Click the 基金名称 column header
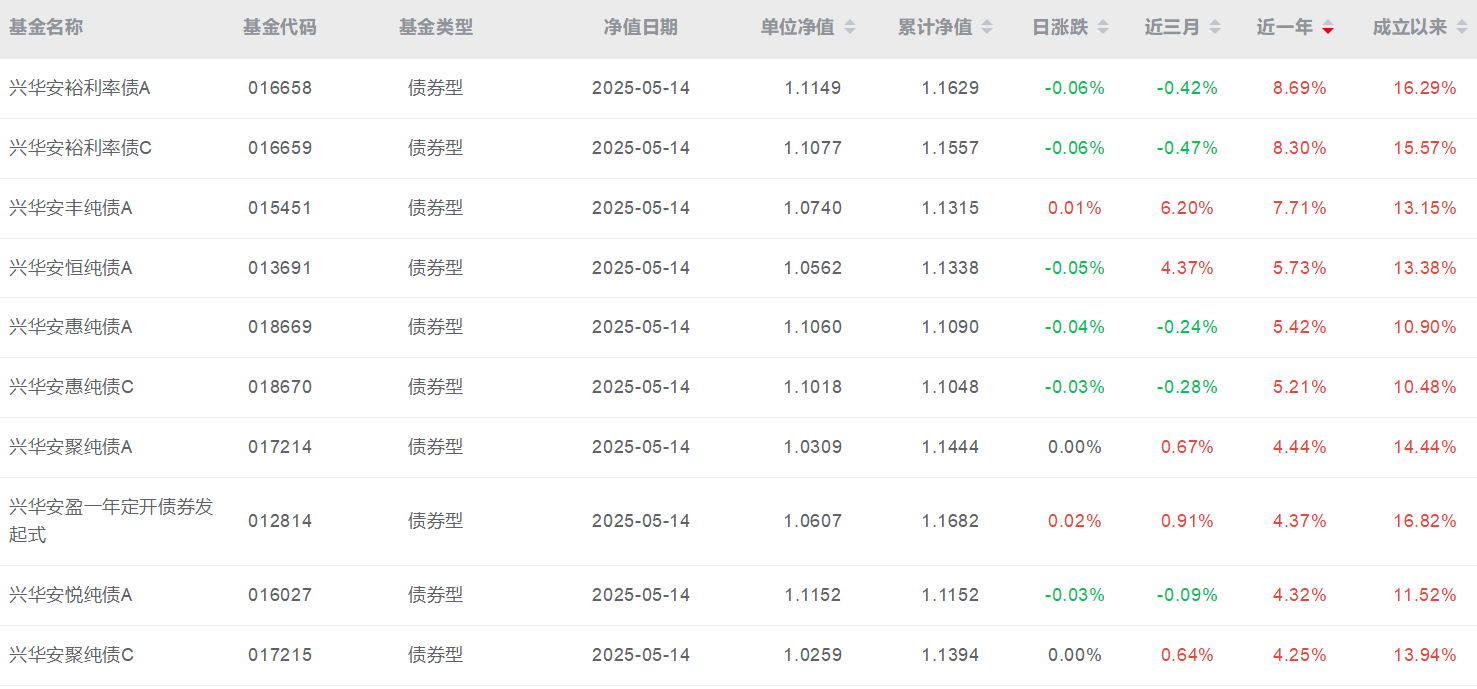1477x689 pixels. [46, 28]
